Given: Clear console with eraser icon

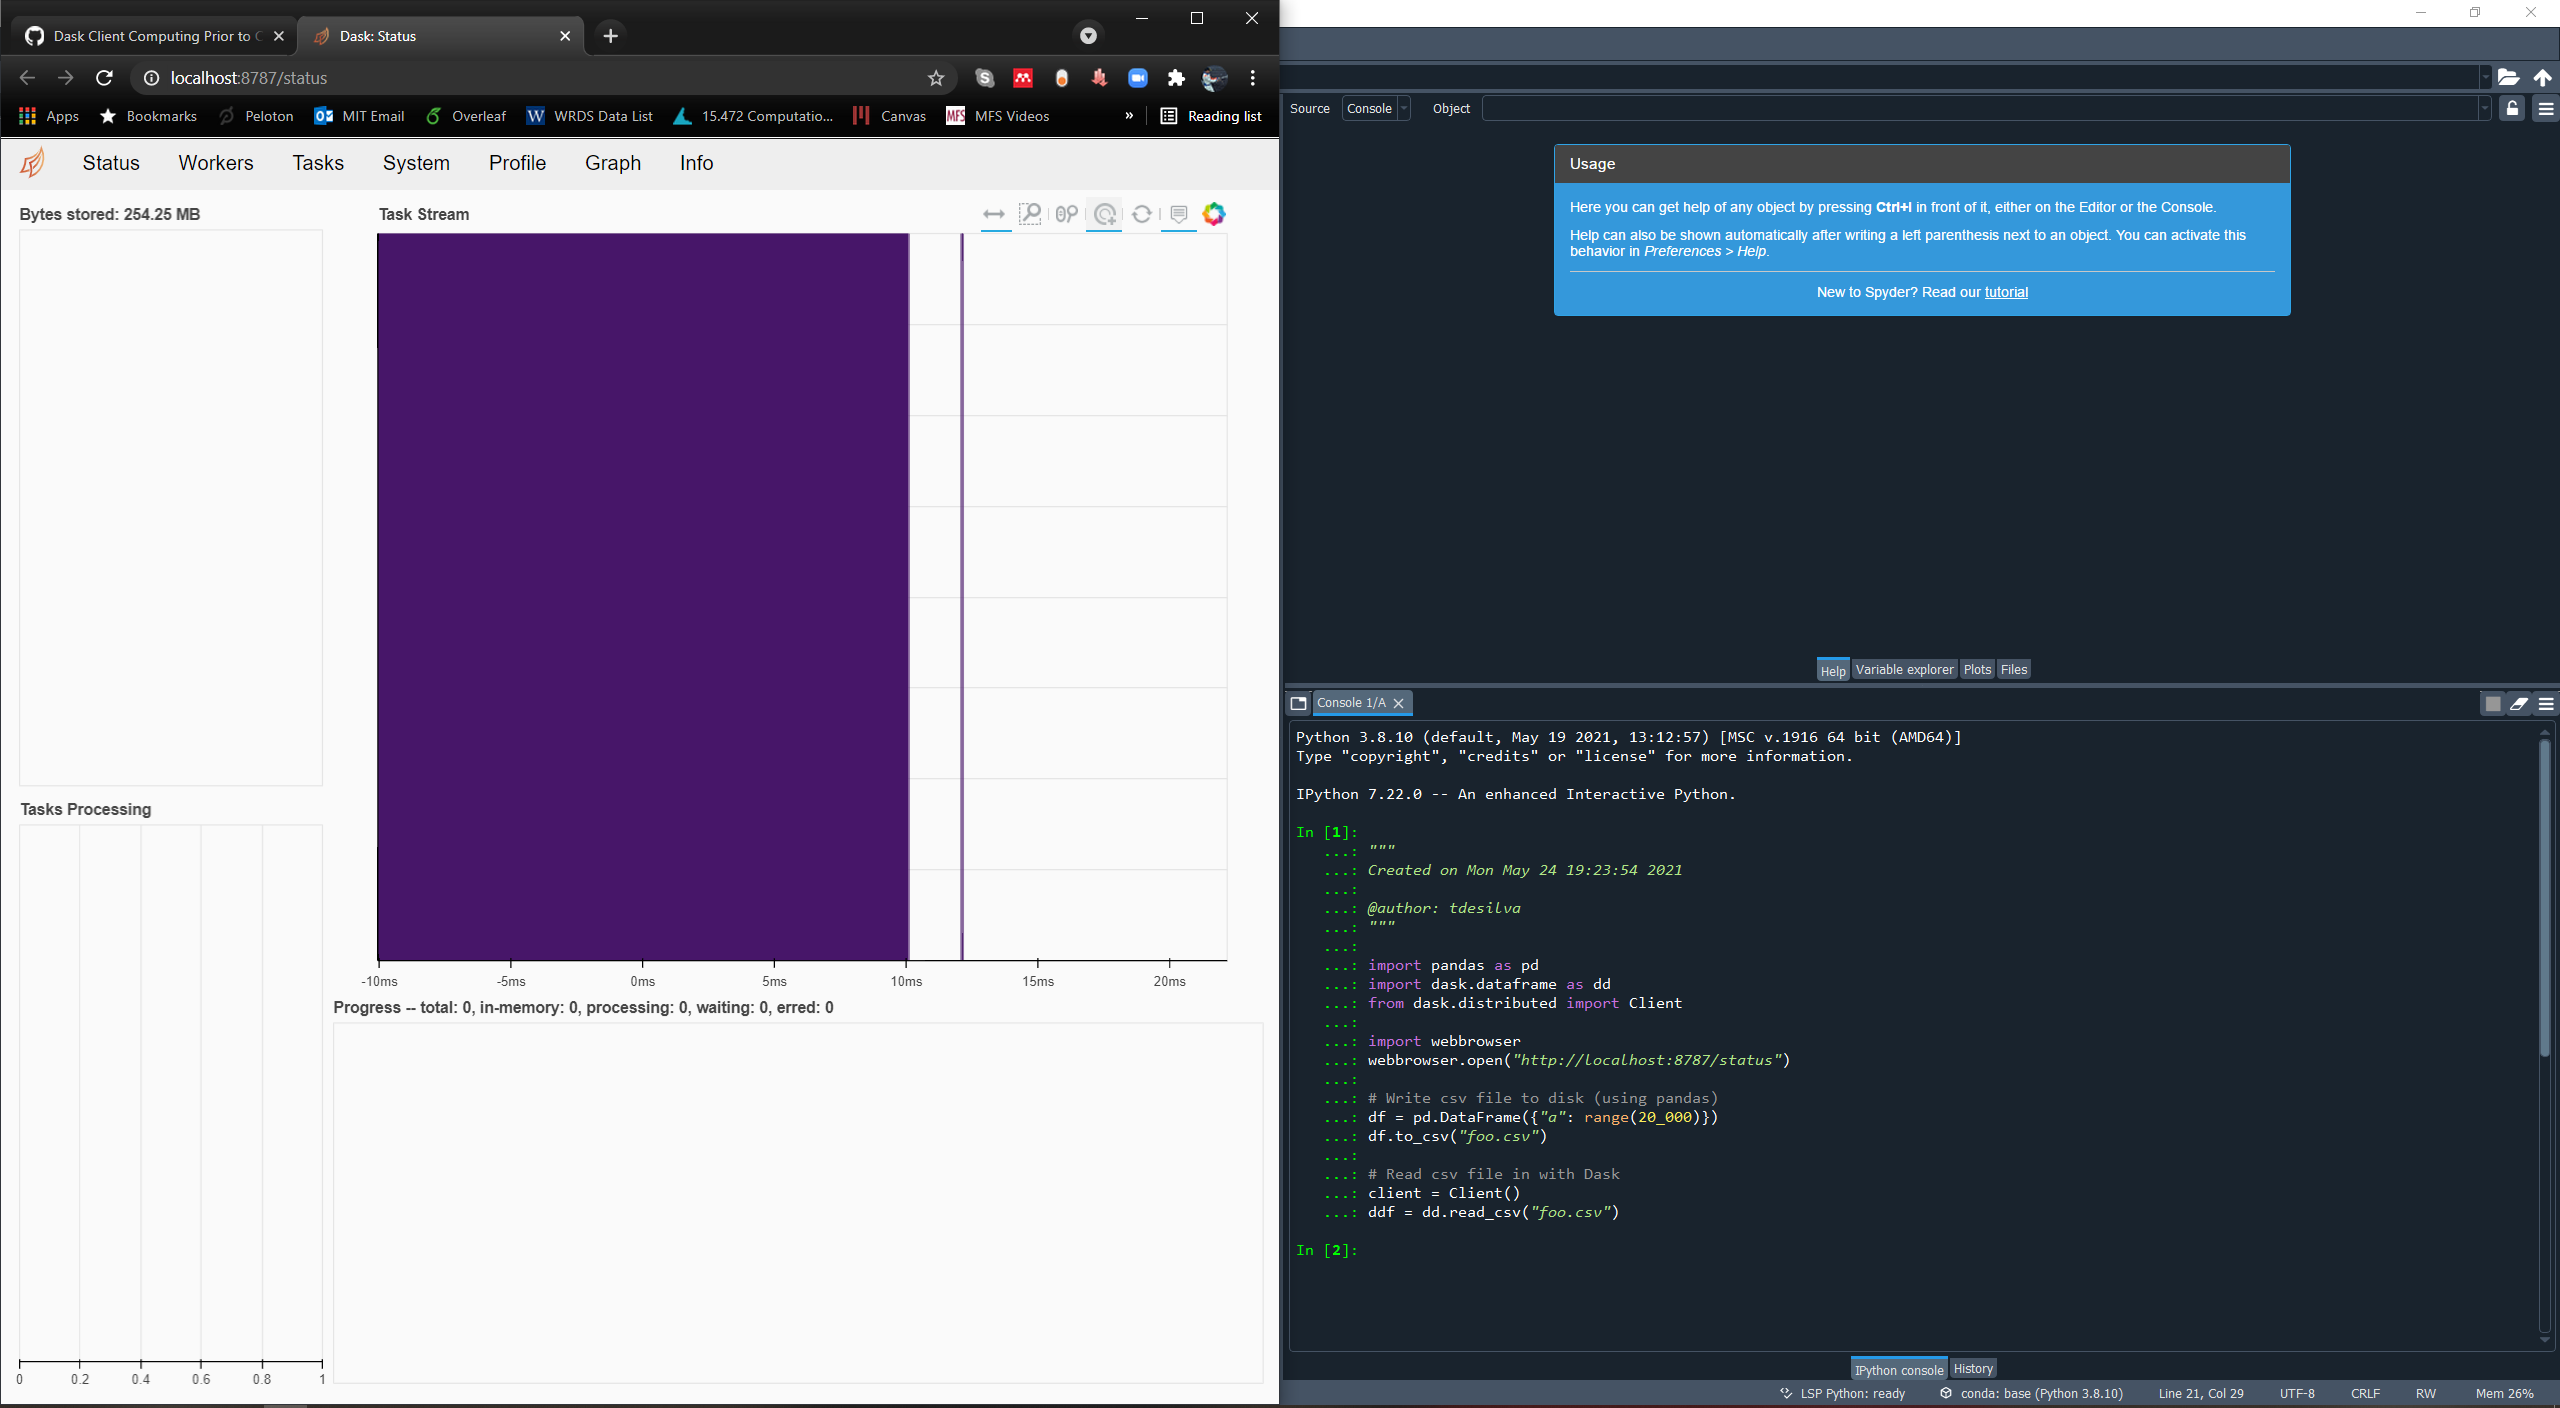Looking at the screenshot, I should 2519,704.
